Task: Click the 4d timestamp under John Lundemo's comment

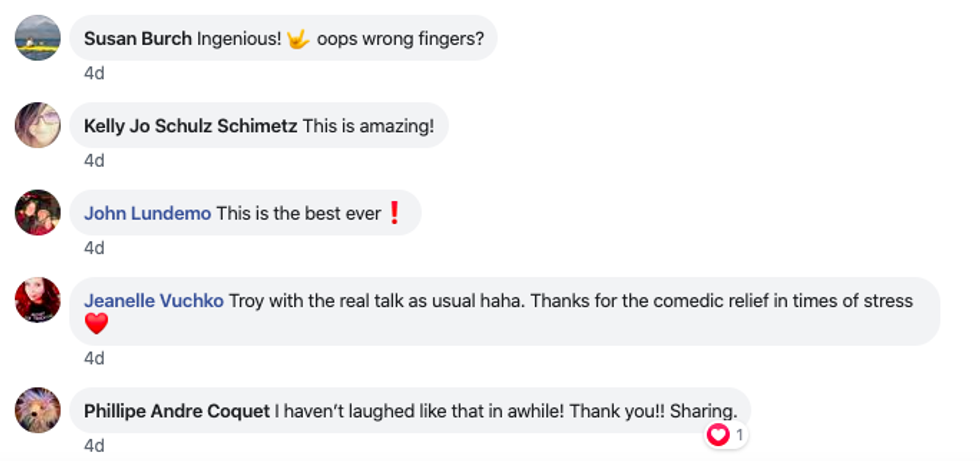Action: (94, 247)
